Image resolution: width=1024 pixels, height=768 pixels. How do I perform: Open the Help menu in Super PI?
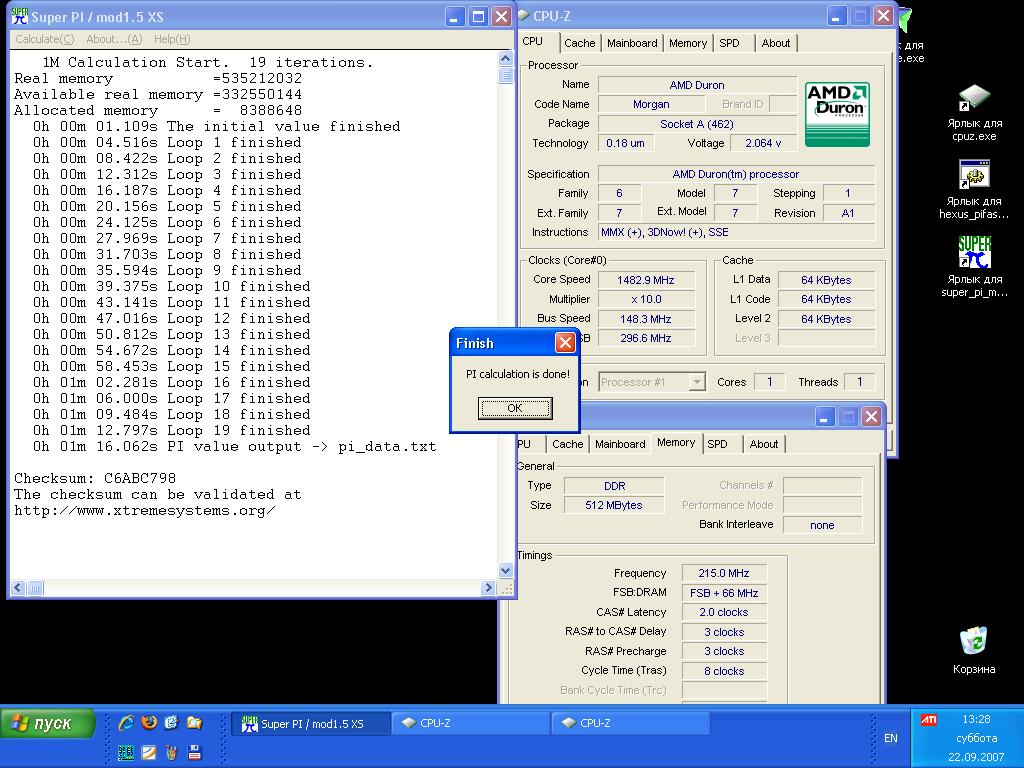point(172,39)
